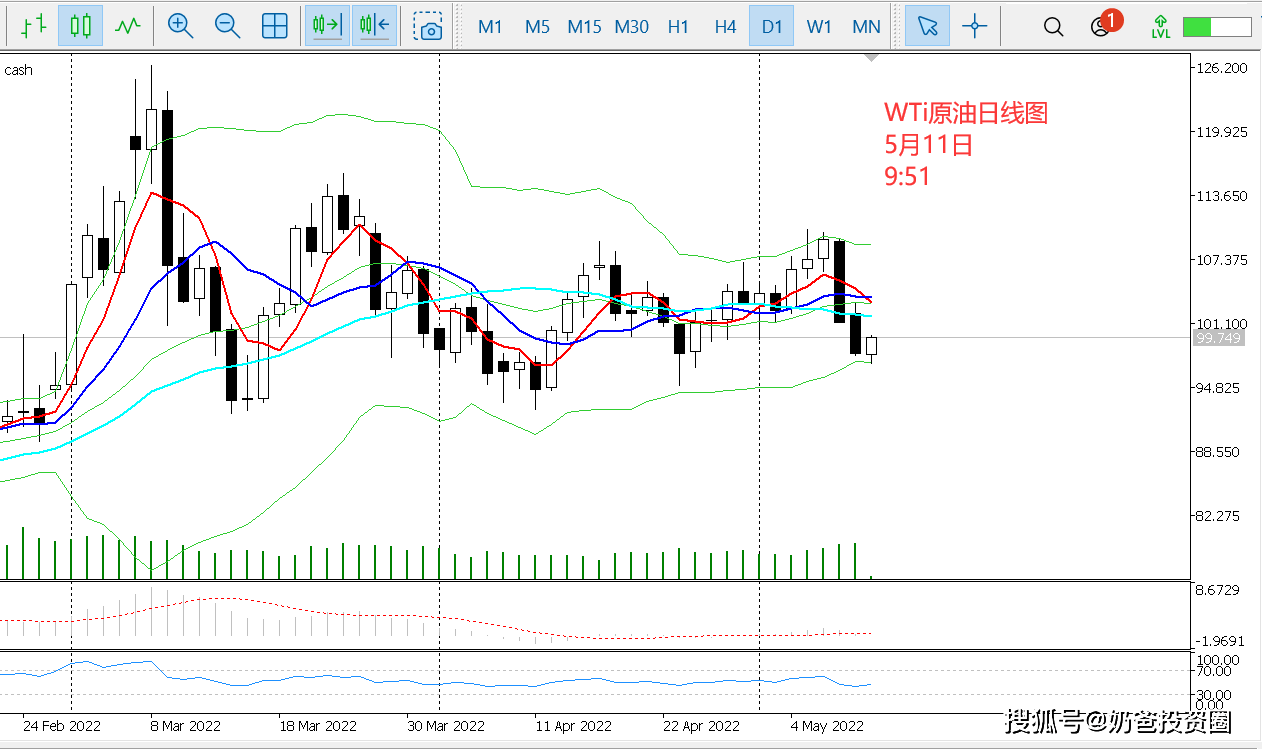Click oscillator scale value 100.00
This screenshot has width=1262, height=749.
pos(1219,660)
